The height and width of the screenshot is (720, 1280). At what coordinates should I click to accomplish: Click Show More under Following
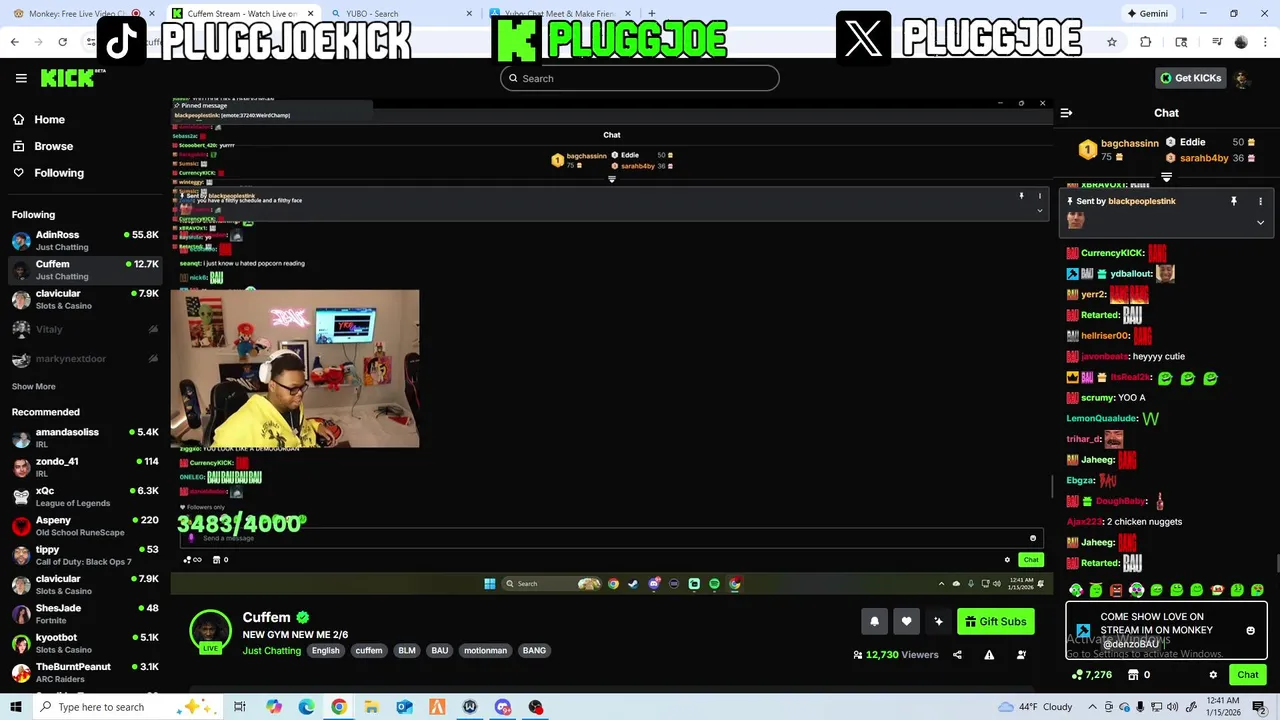34,387
